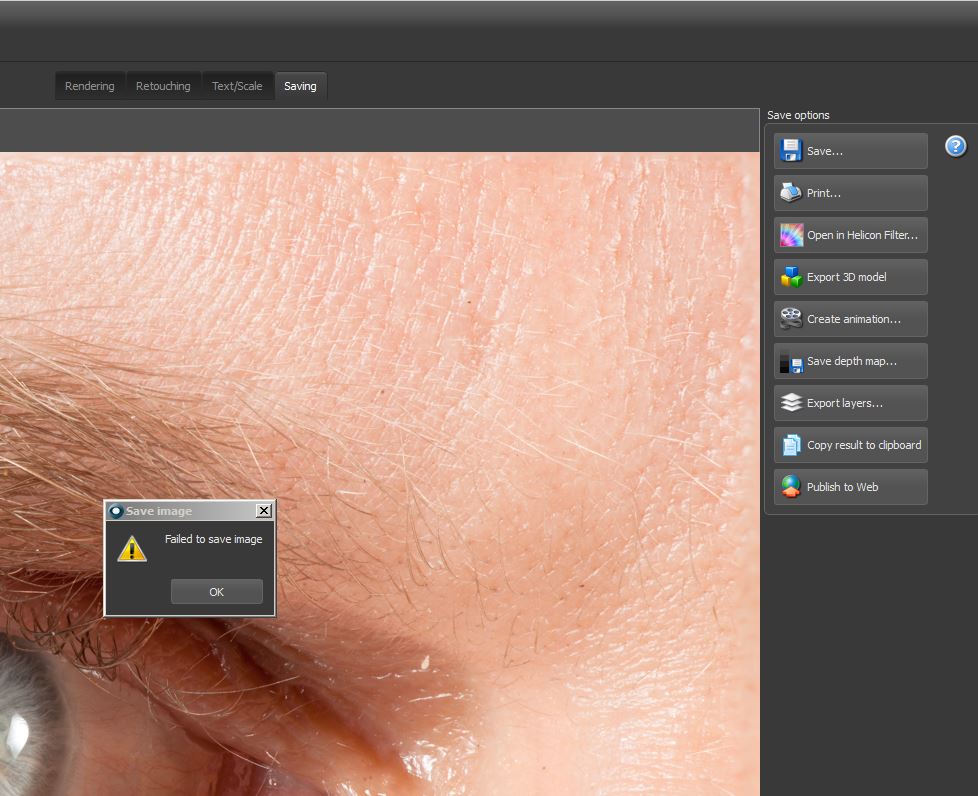Click the yellow warning triangle icon

point(132,549)
